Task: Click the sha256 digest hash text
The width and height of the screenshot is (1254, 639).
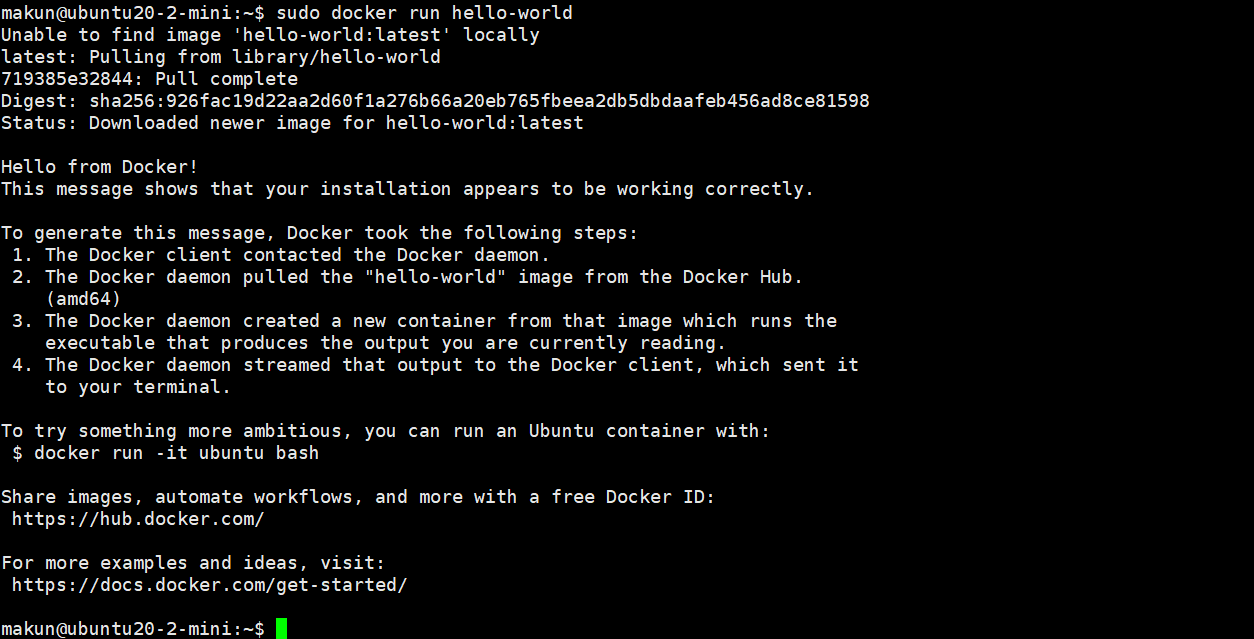Action: tap(479, 101)
